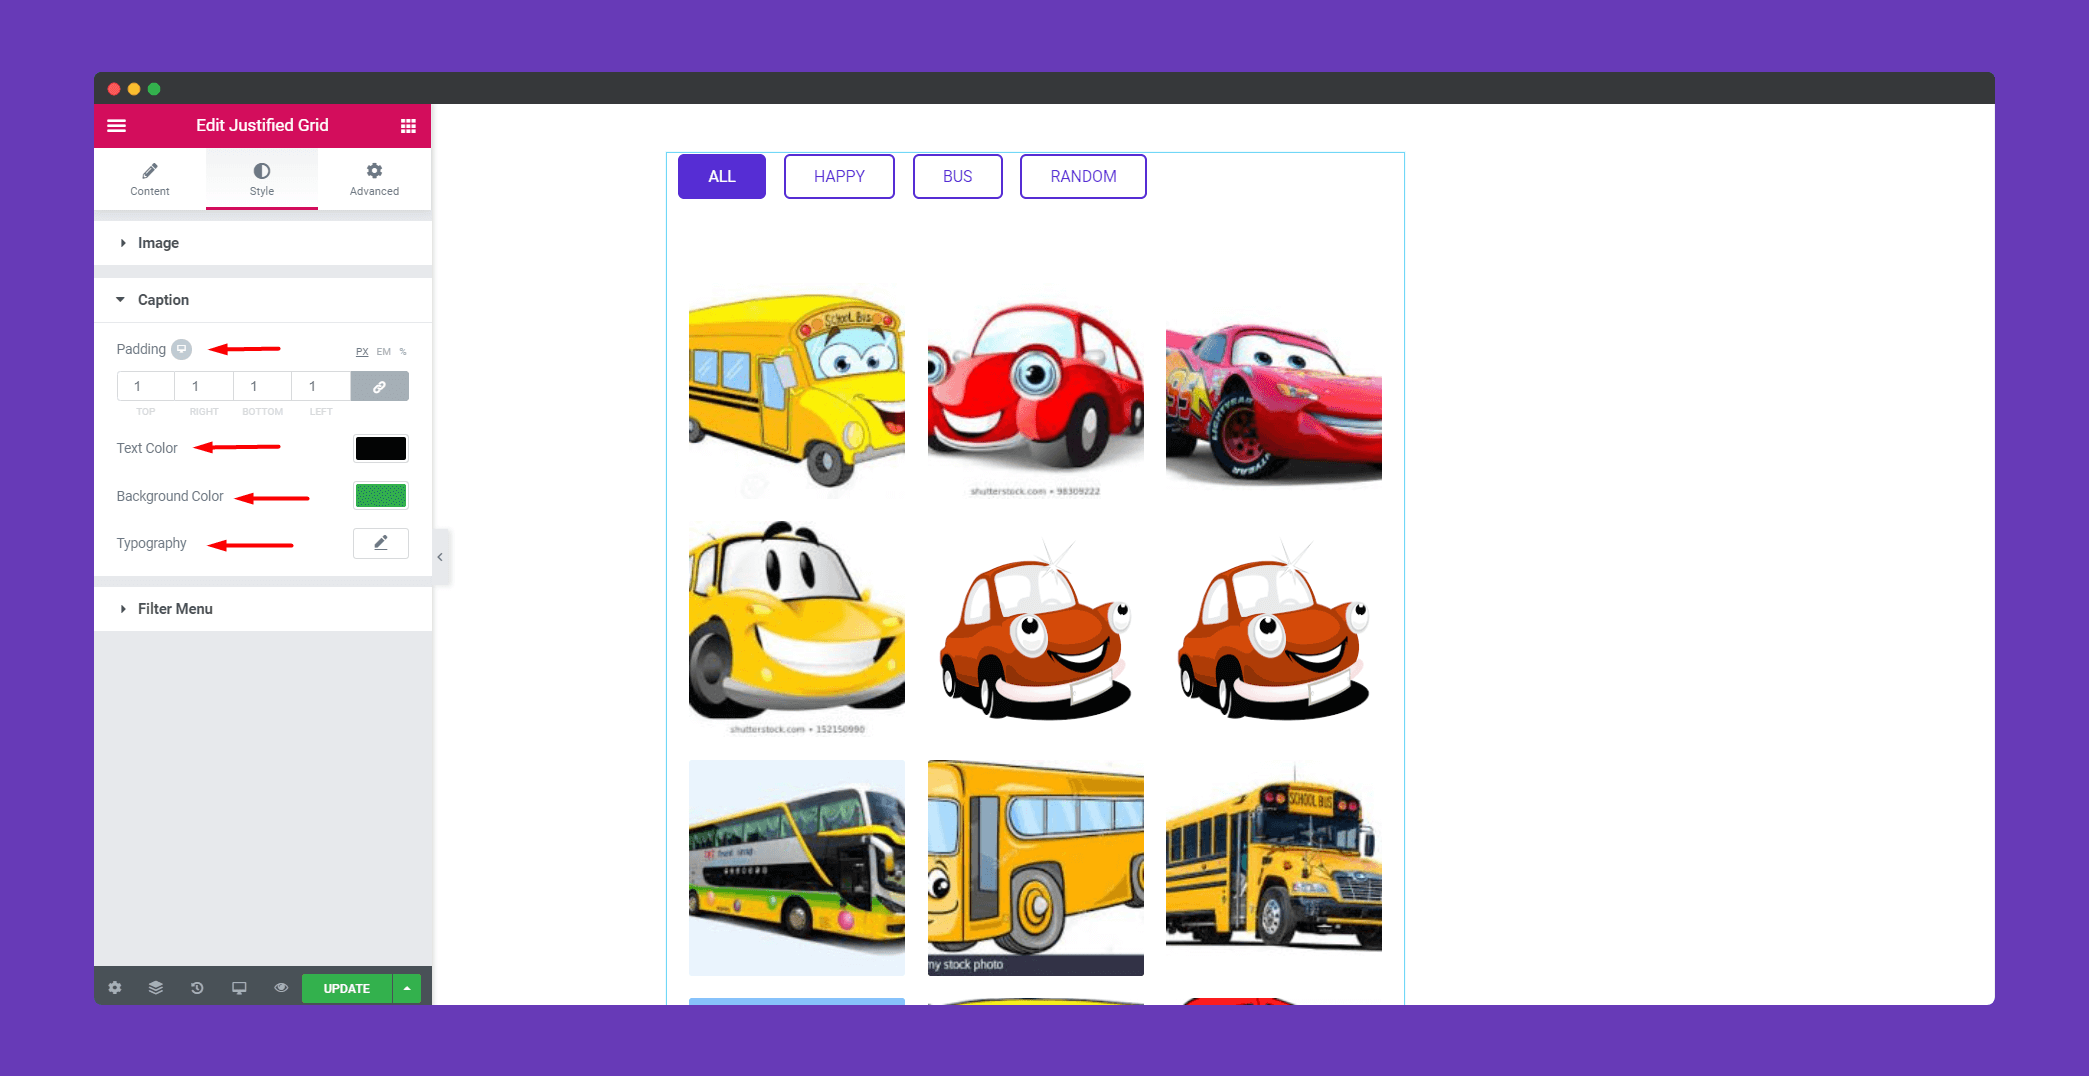2089x1076 pixels.
Task: Open the Navigator layers icon
Action: click(x=156, y=988)
